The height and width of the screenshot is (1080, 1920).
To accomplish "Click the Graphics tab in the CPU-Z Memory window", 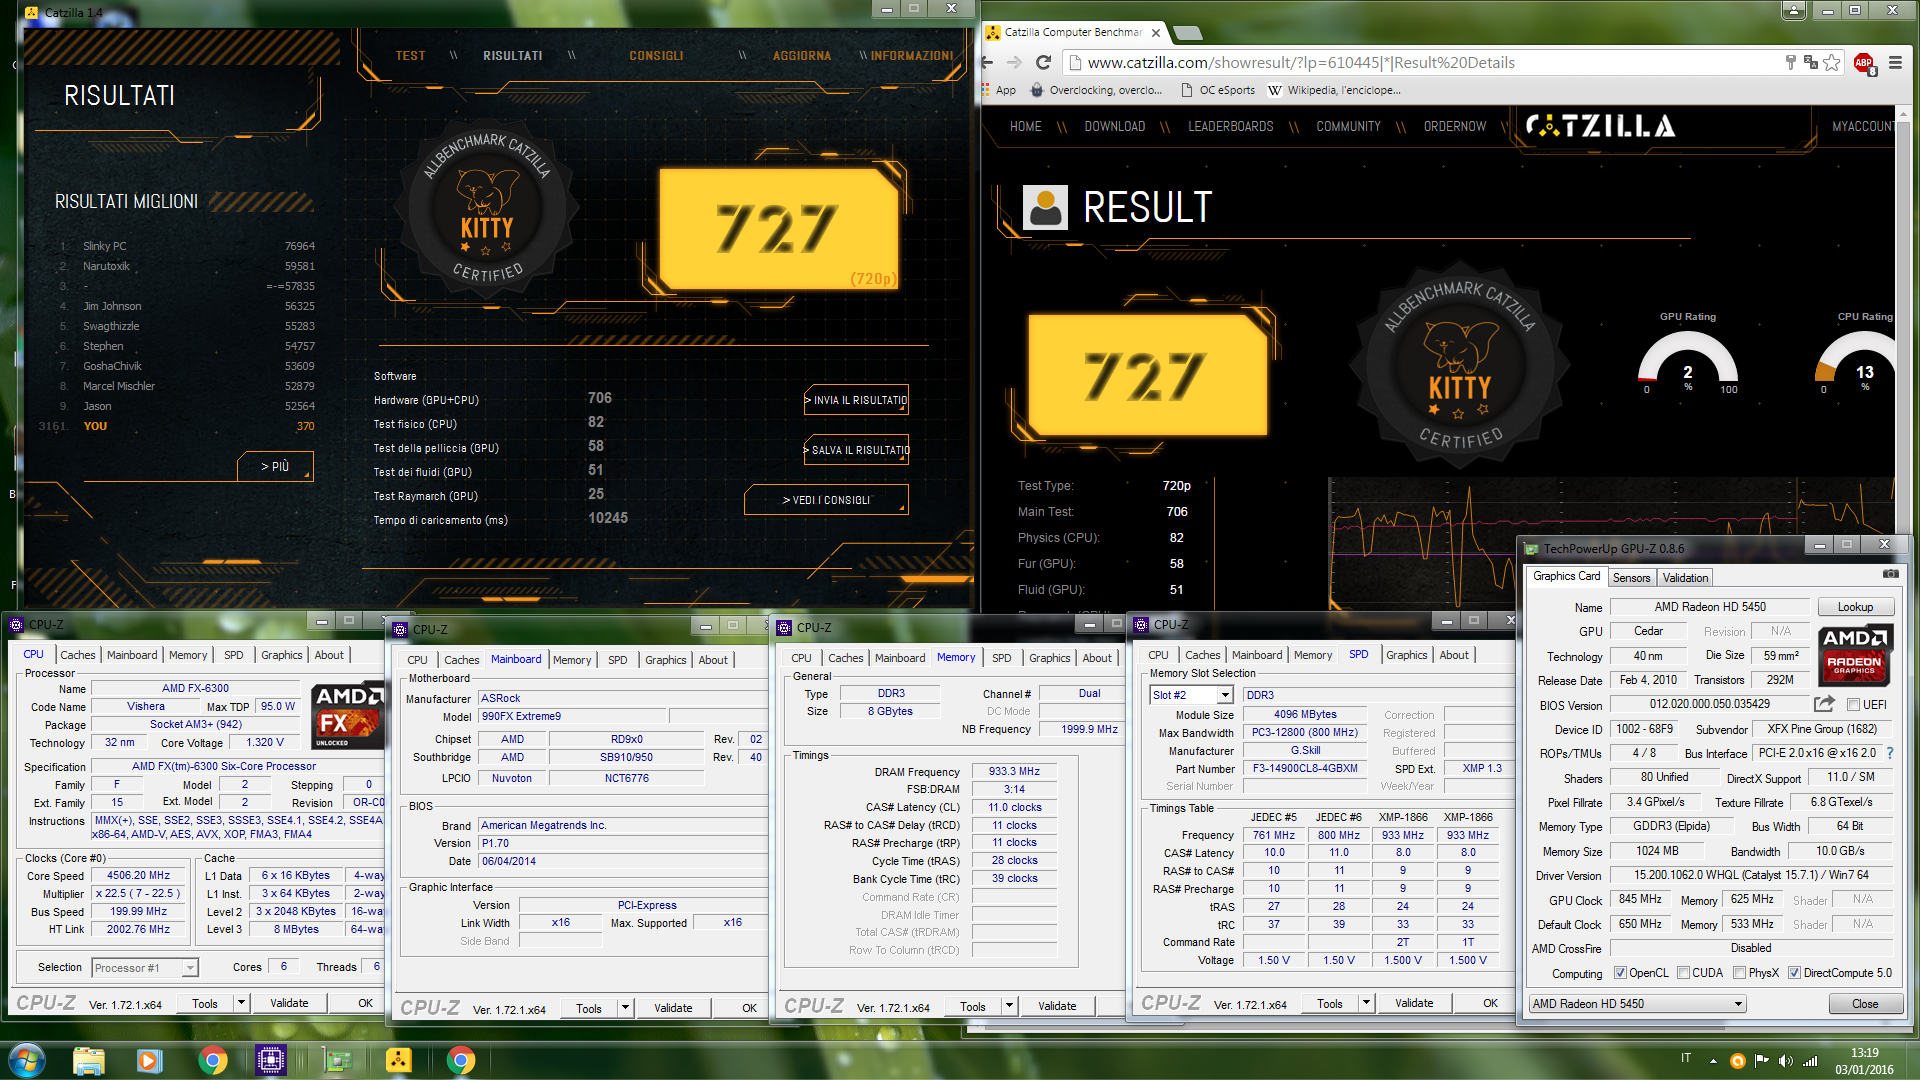I will [x=1049, y=658].
